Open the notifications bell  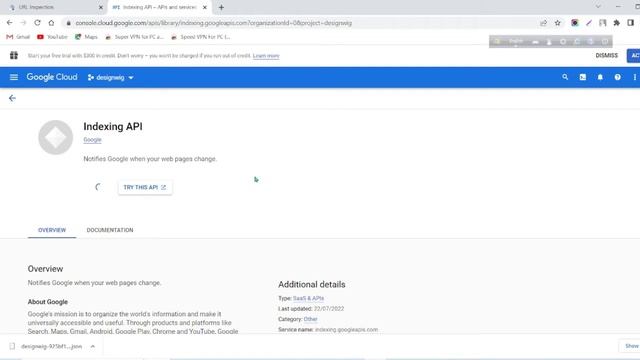[600, 77]
